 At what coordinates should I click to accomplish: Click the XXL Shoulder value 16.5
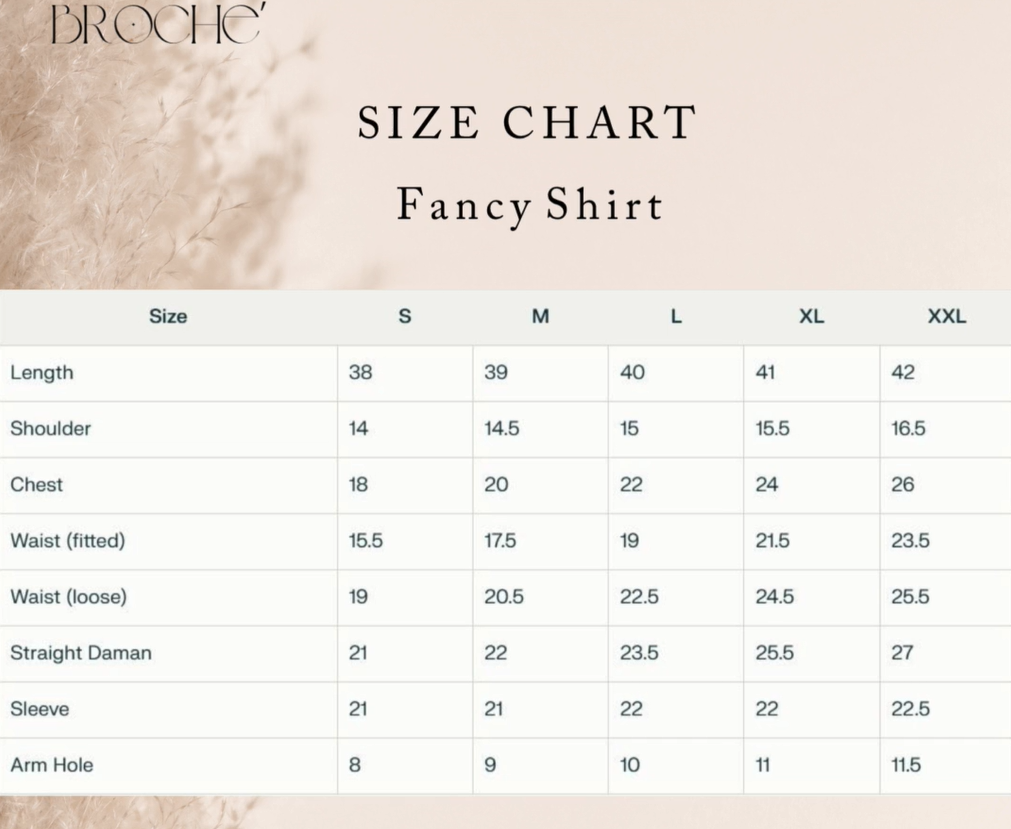coord(909,429)
